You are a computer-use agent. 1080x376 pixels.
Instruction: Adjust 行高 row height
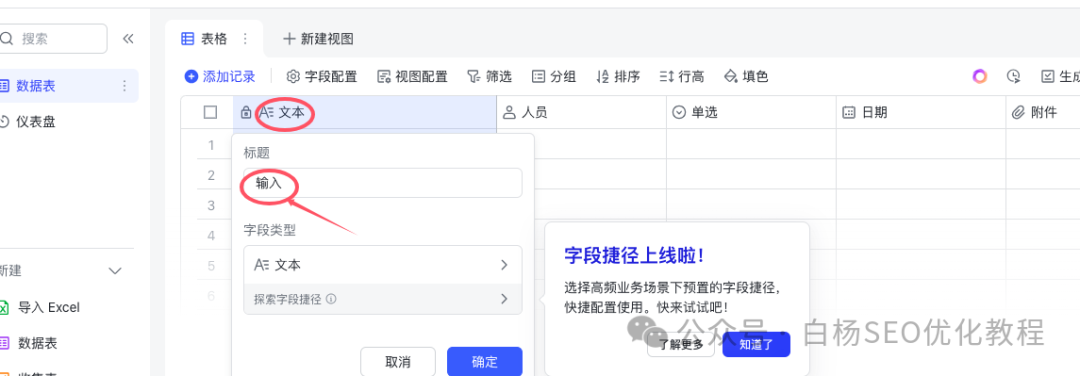[681, 76]
